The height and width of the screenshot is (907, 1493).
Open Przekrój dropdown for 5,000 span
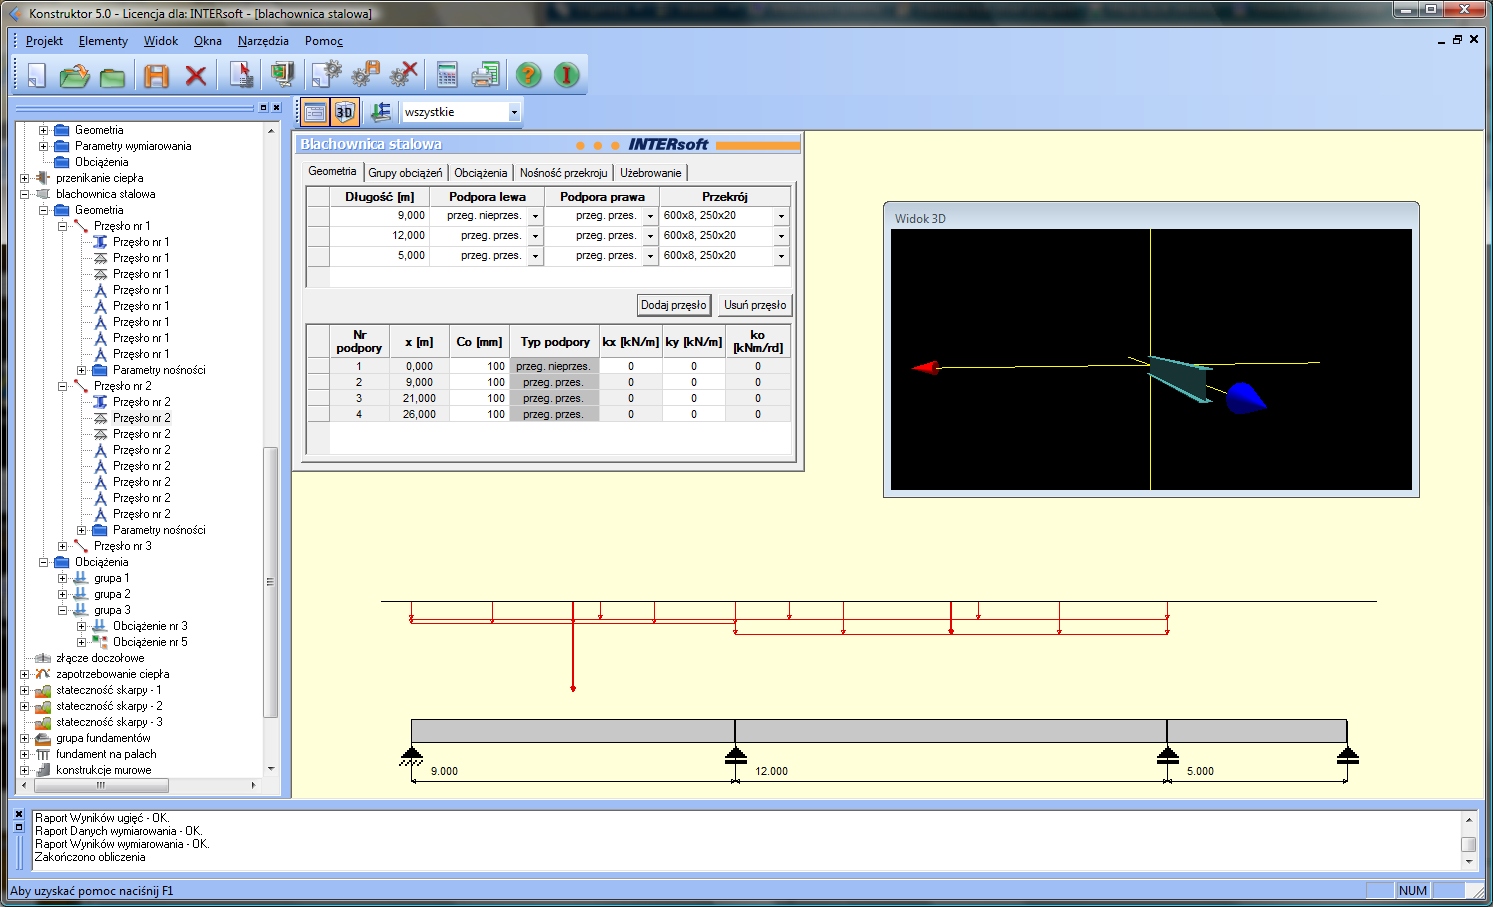coord(781,256)
